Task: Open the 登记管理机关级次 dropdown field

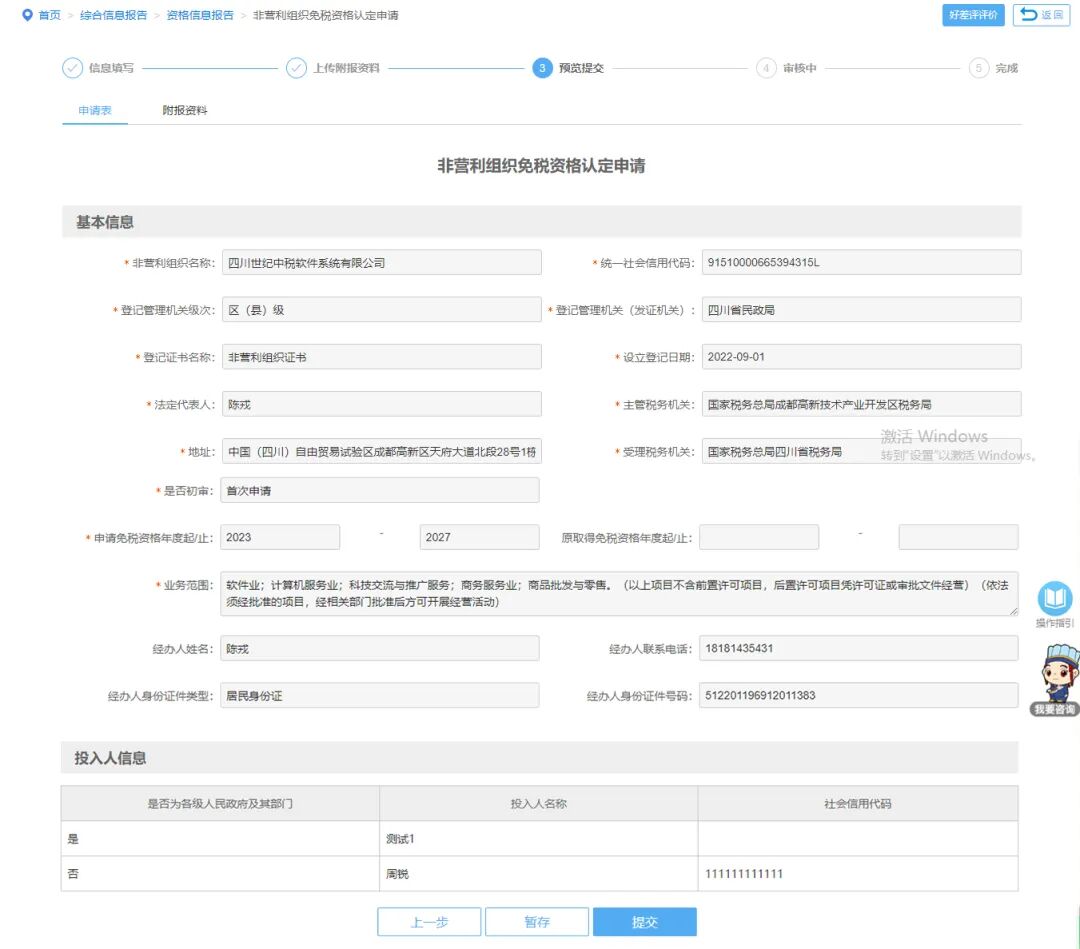Action: point(382,310)
